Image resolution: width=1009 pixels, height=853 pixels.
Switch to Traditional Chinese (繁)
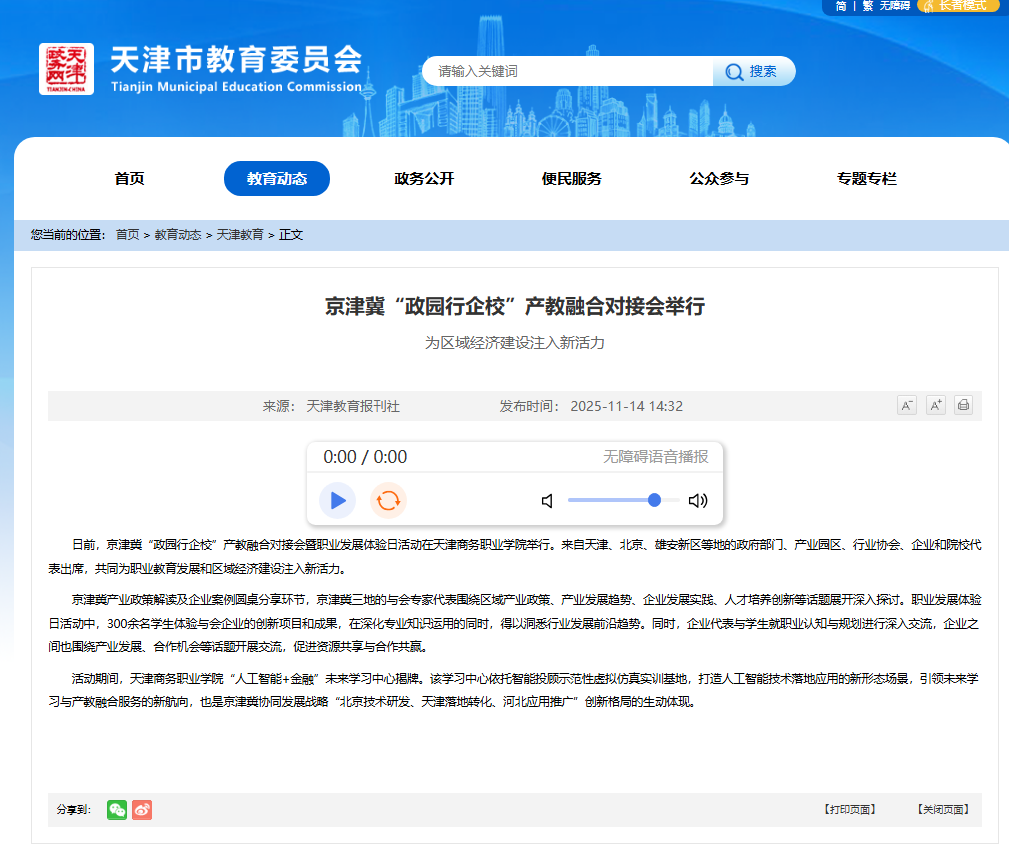point(867,6)
